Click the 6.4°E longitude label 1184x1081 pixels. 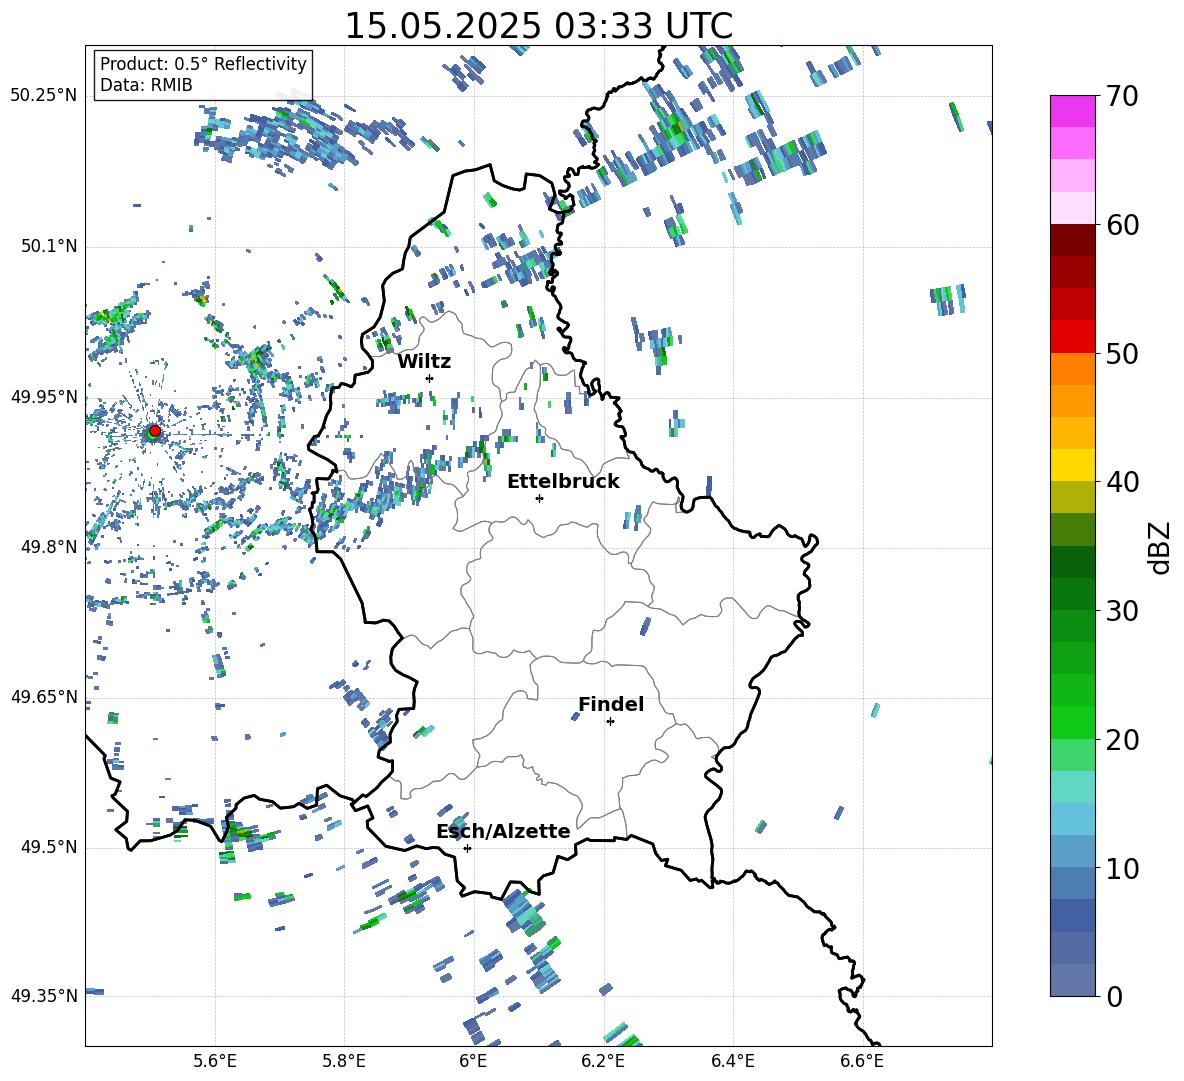pyautogui.click(x=732, y=1061)
